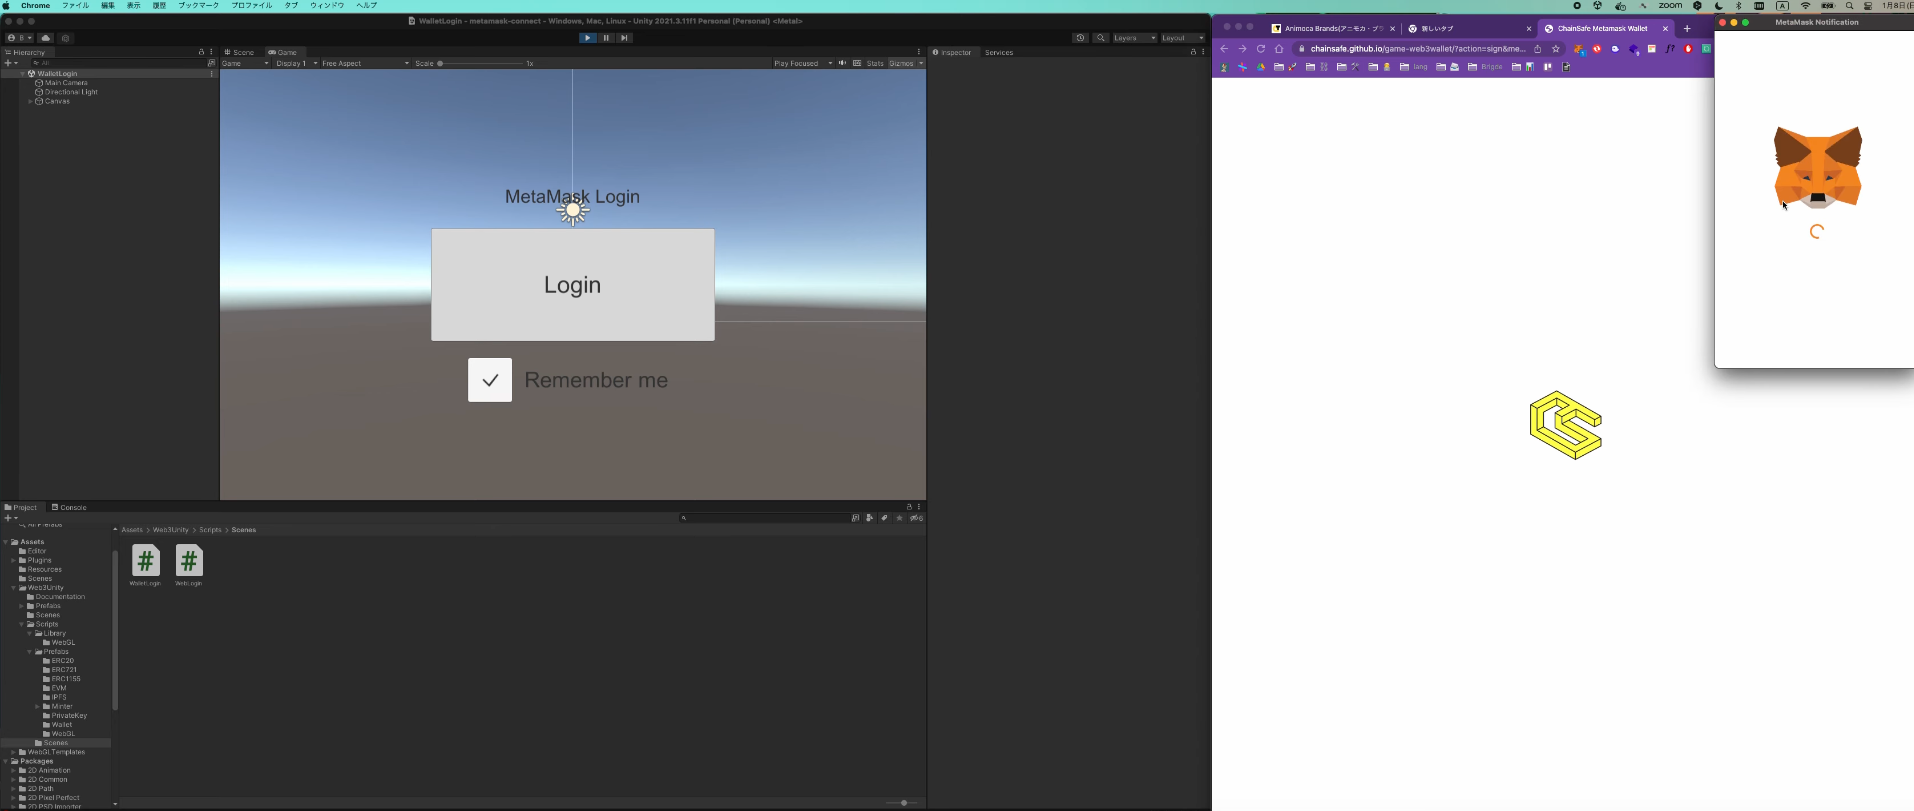
Task: Adjust the Game view Scale slider
Action: (x=441, y=63)
